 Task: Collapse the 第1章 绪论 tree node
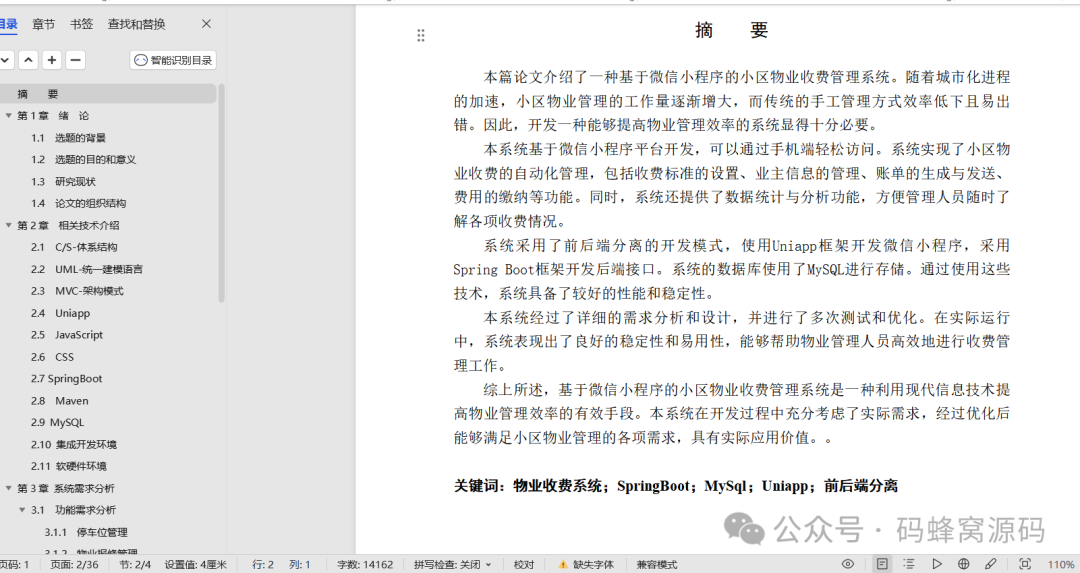pyautogui.click(x=8, y=116)
